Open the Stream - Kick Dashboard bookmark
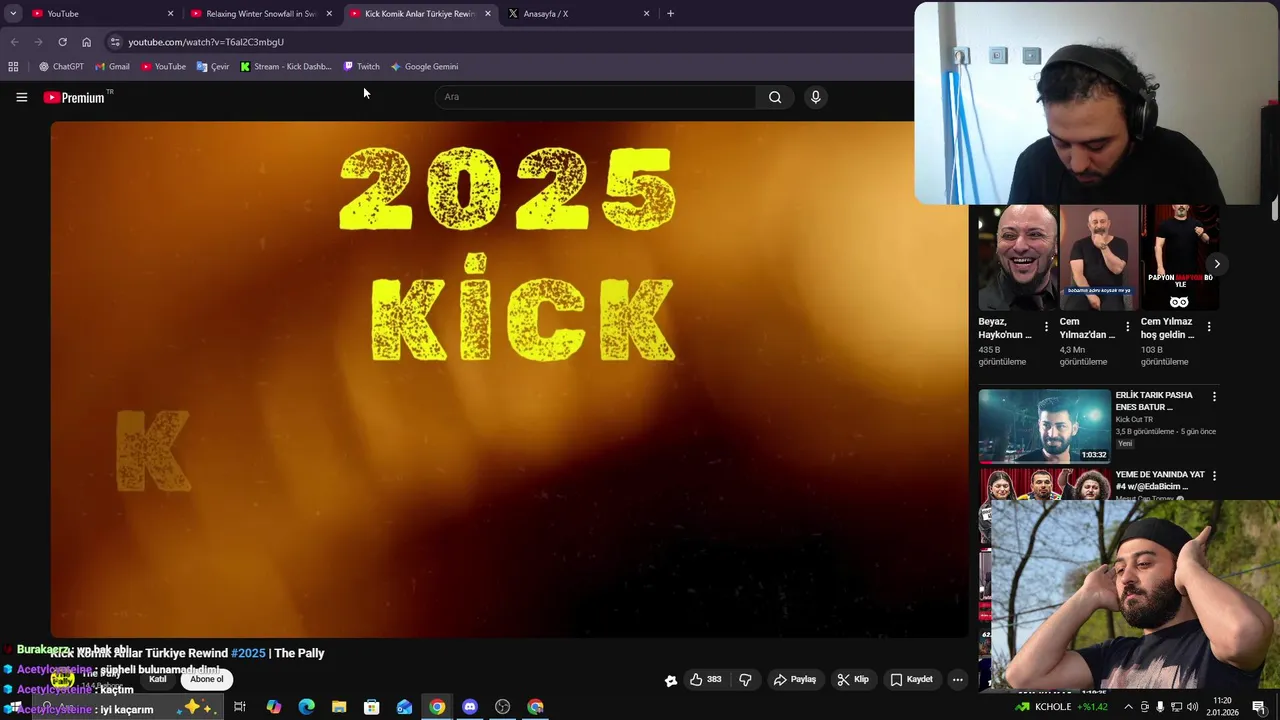Viewport: 1280px width, 720px height. coord(285,66)
